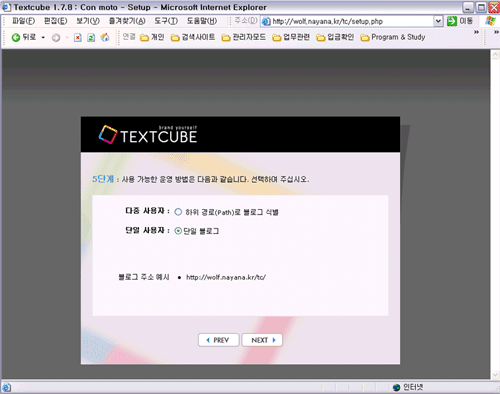Open the 업무관련 links folder
The width and height of the screenshot is (500, 394).
[x=291, y=37]
